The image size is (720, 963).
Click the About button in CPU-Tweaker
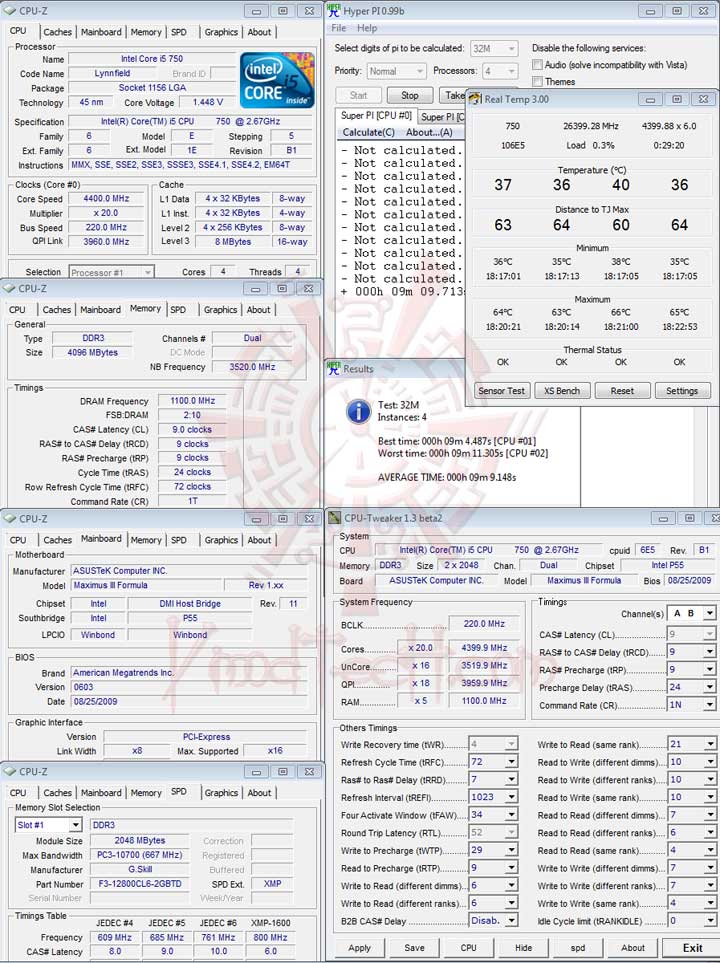click(x=633, y=948)
